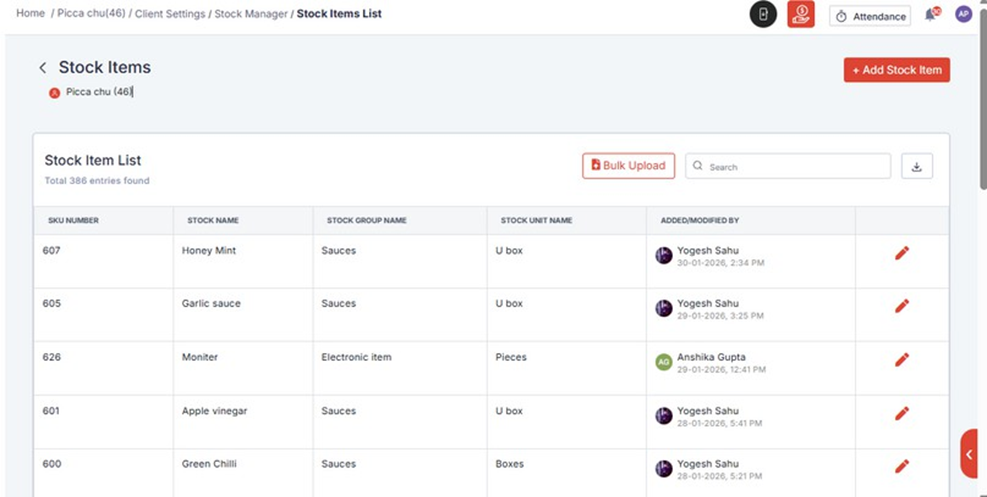Click the edit pencil for Honey Mint

pos(901,254)
